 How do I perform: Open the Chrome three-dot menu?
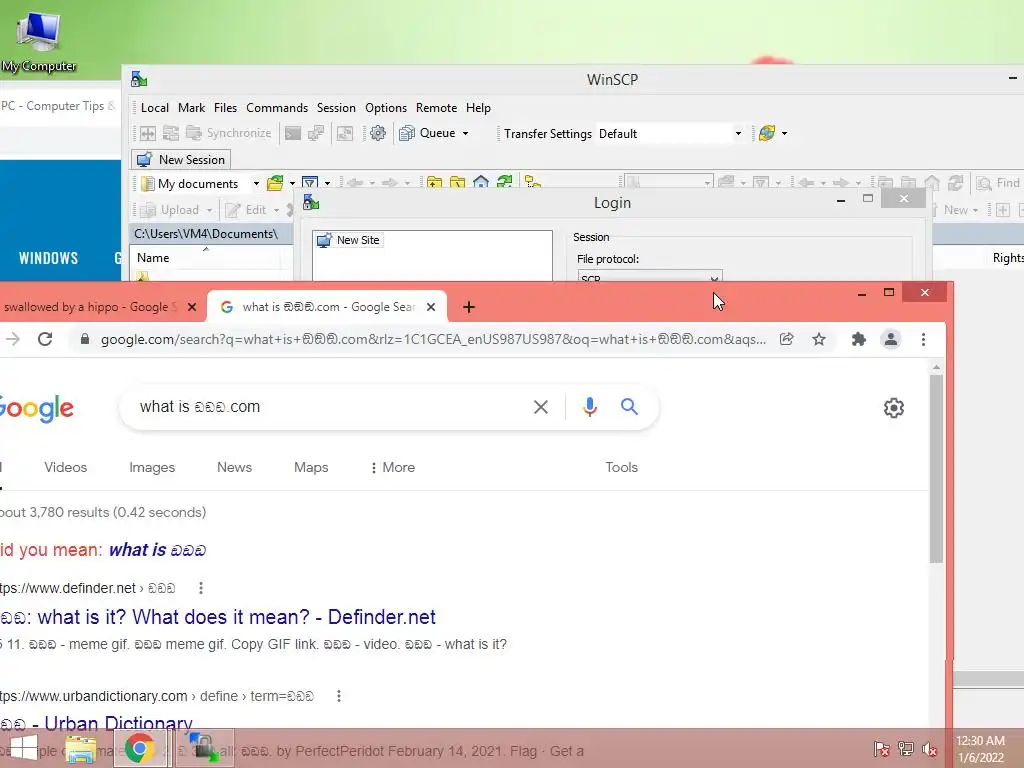(x=923, y=339)
